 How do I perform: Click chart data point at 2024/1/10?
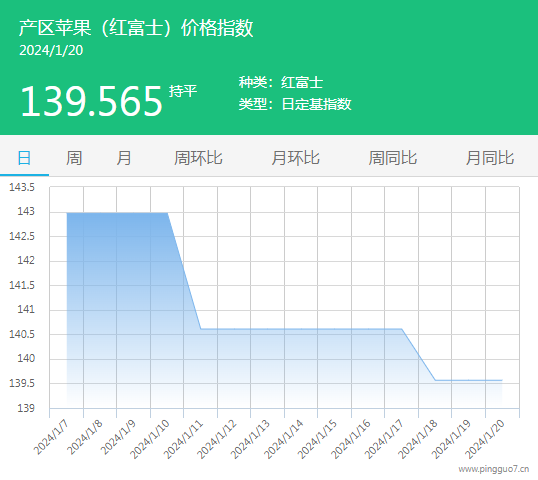[167, 213]
